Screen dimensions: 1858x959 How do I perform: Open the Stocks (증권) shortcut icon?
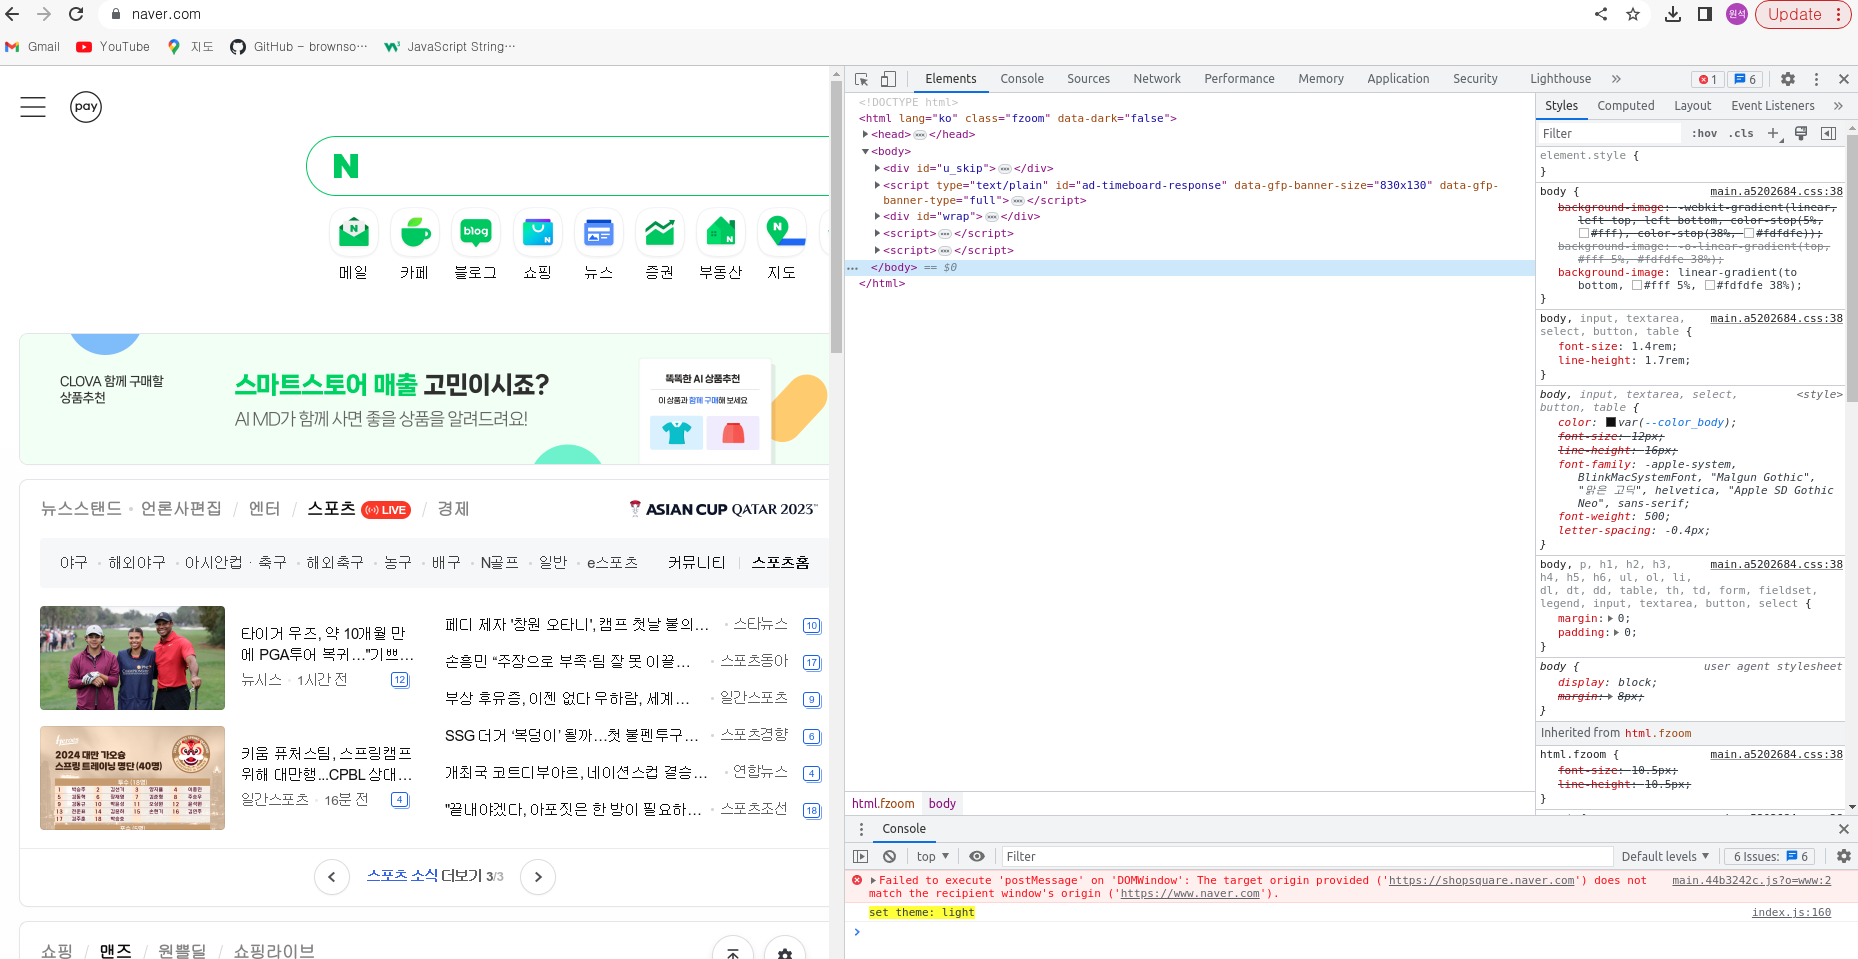660,232
